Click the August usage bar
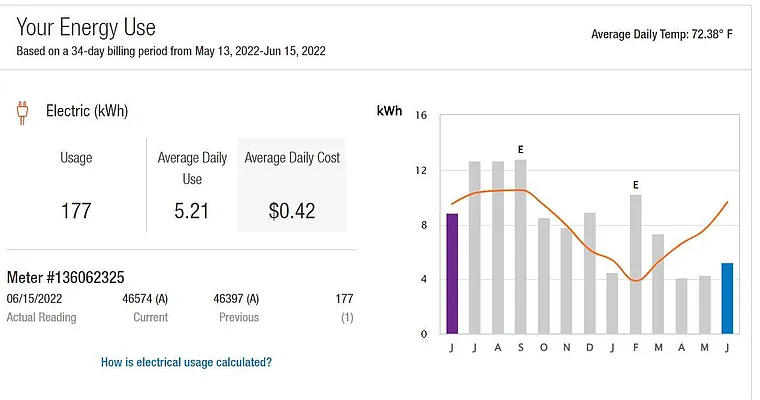760x400 pixels. click(x=497, y=247)
